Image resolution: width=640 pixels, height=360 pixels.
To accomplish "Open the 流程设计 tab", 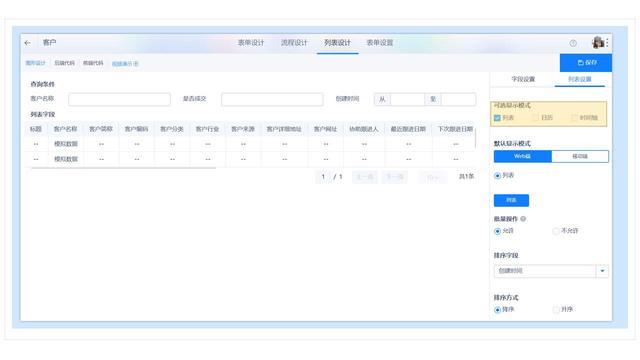I will click(x=294, y=42).
